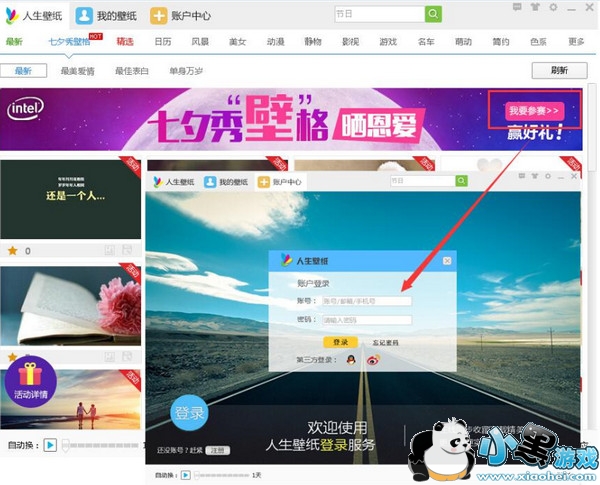
Task: Click the 注册 register button
Action: [x=217, y=450]
